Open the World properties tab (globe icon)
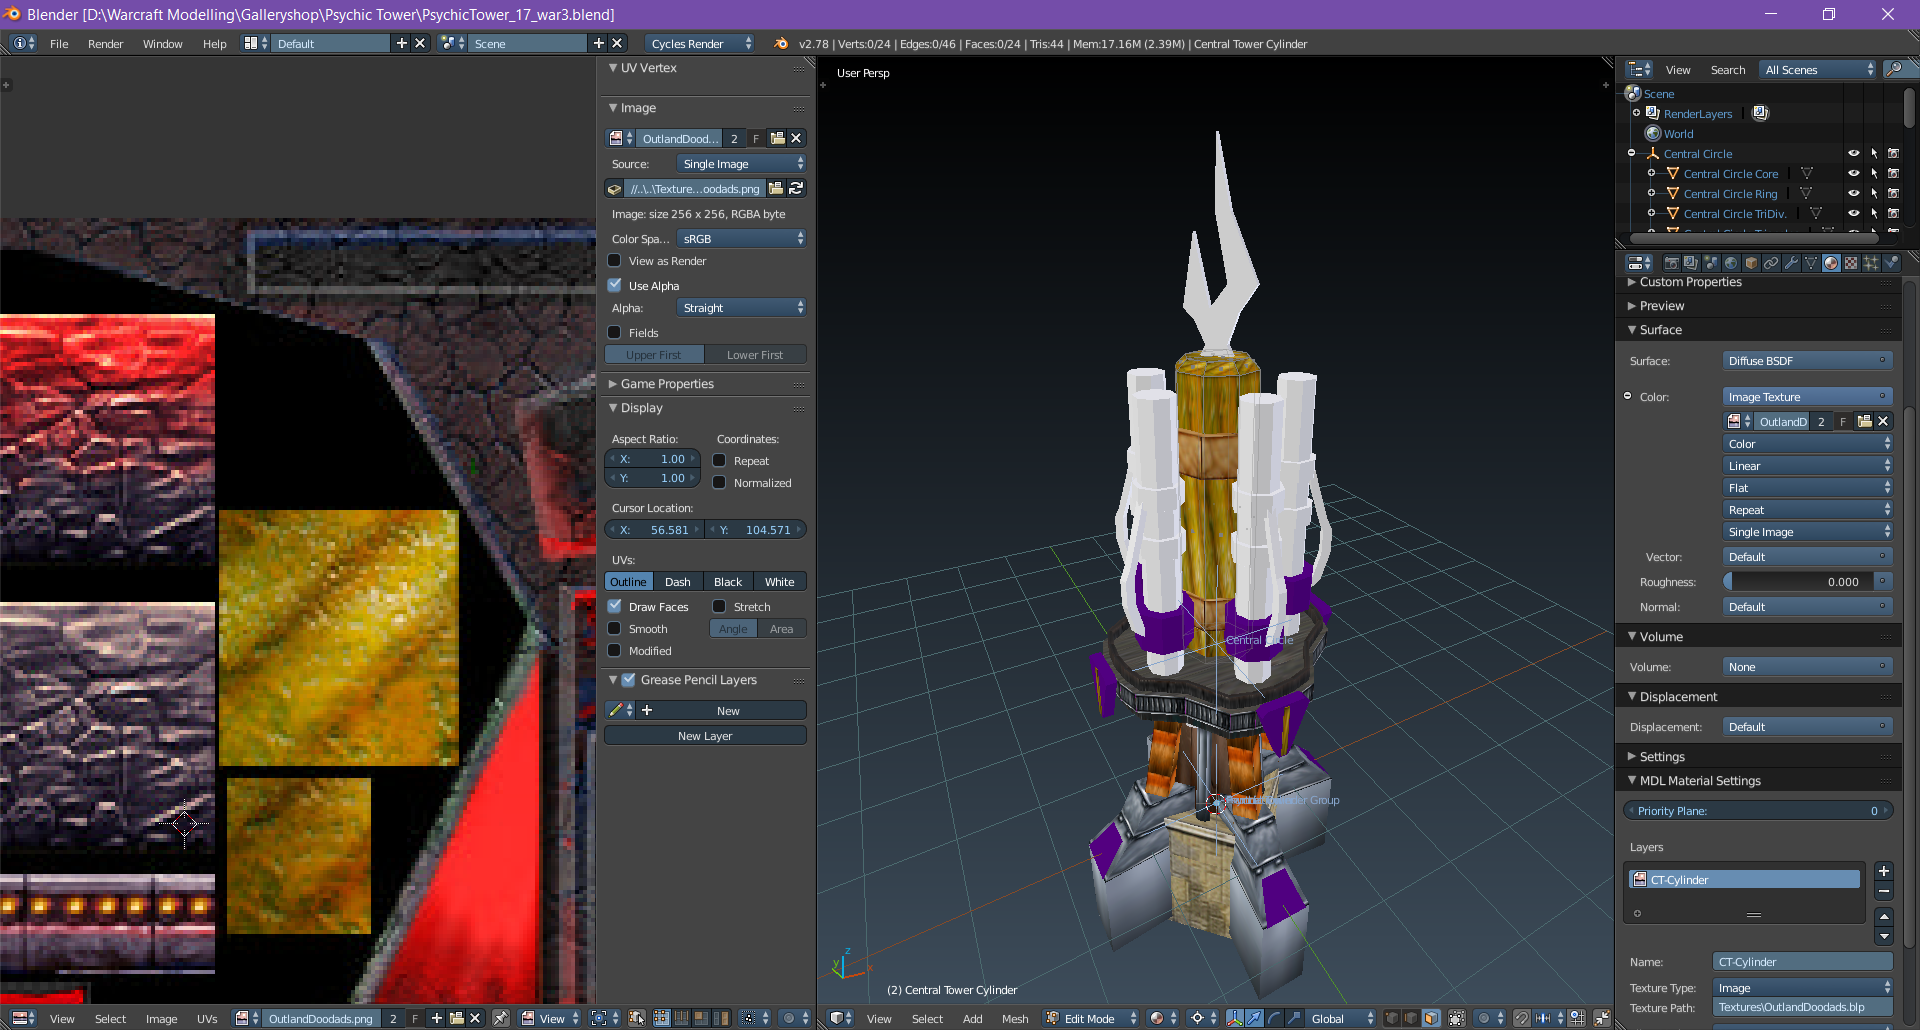 point(1731,263)
